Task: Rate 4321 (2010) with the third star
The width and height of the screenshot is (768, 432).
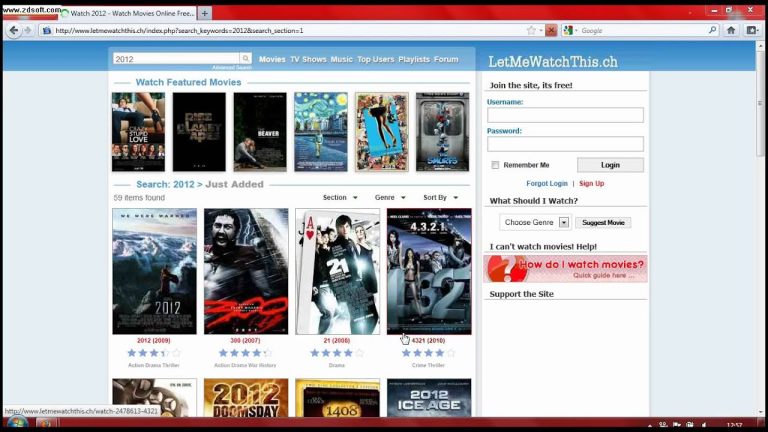Action: (429, 353)
